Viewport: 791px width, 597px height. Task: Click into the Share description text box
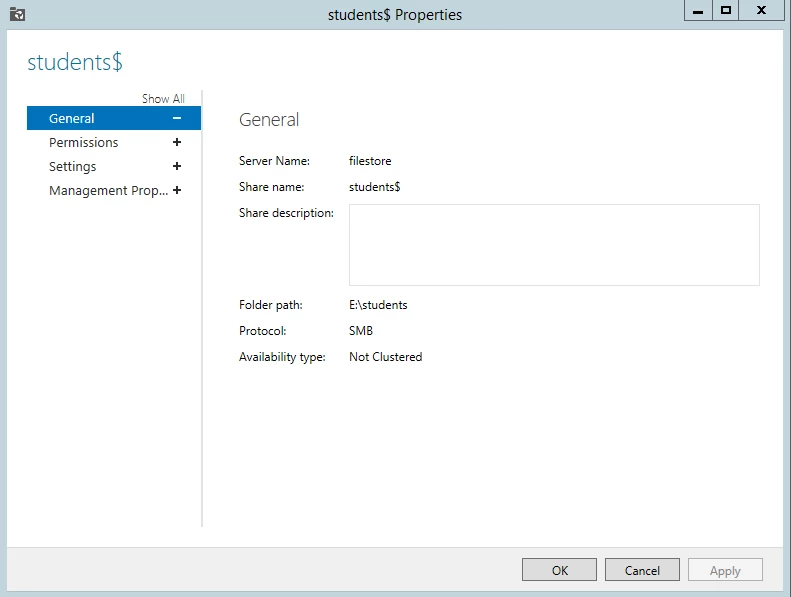point(554,245)
